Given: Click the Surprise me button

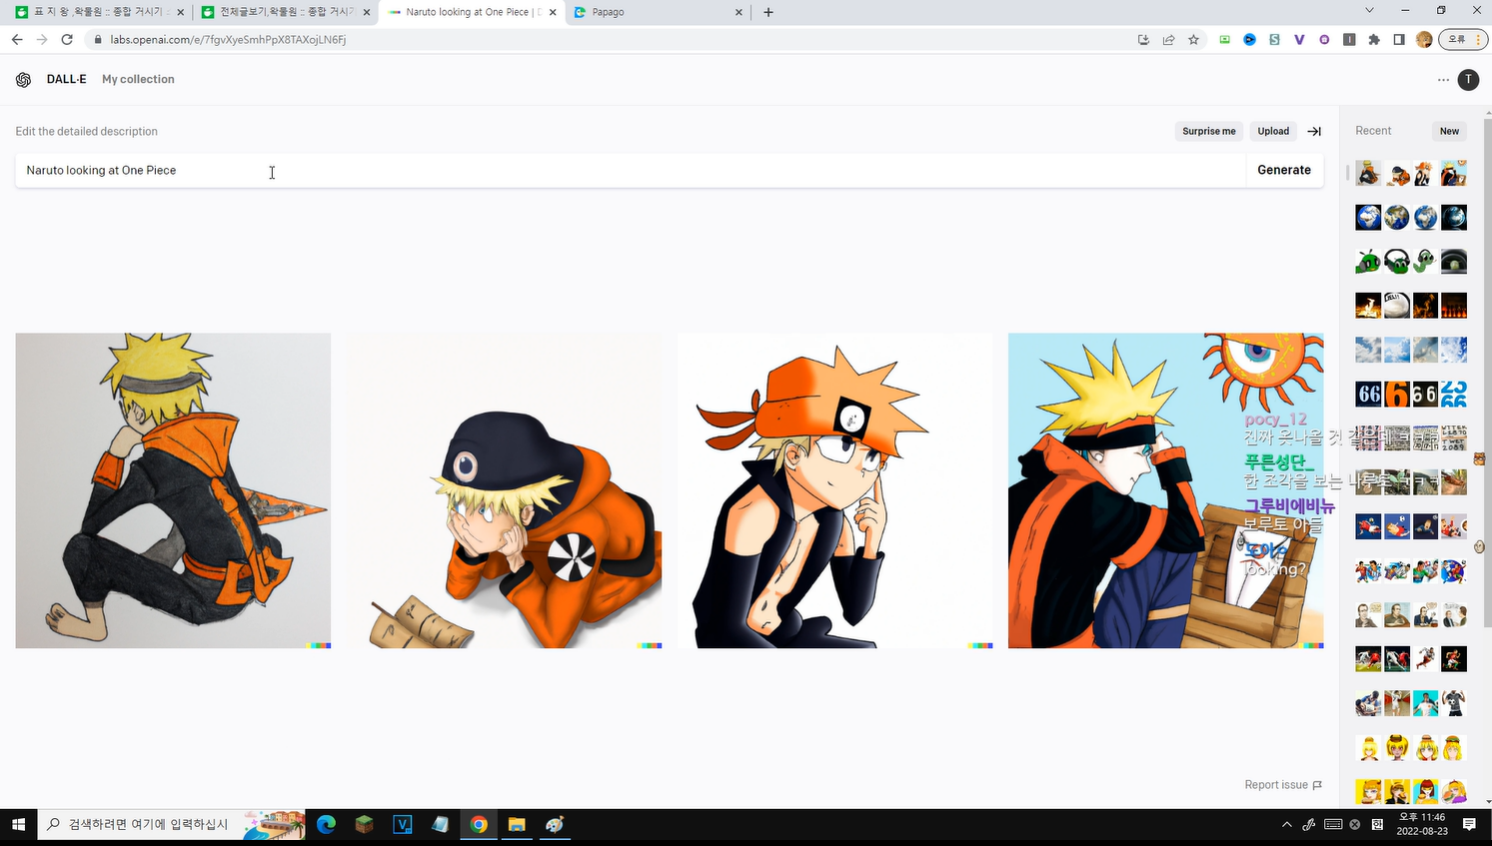Looking at the screenshot, I should coord(1209,131).
